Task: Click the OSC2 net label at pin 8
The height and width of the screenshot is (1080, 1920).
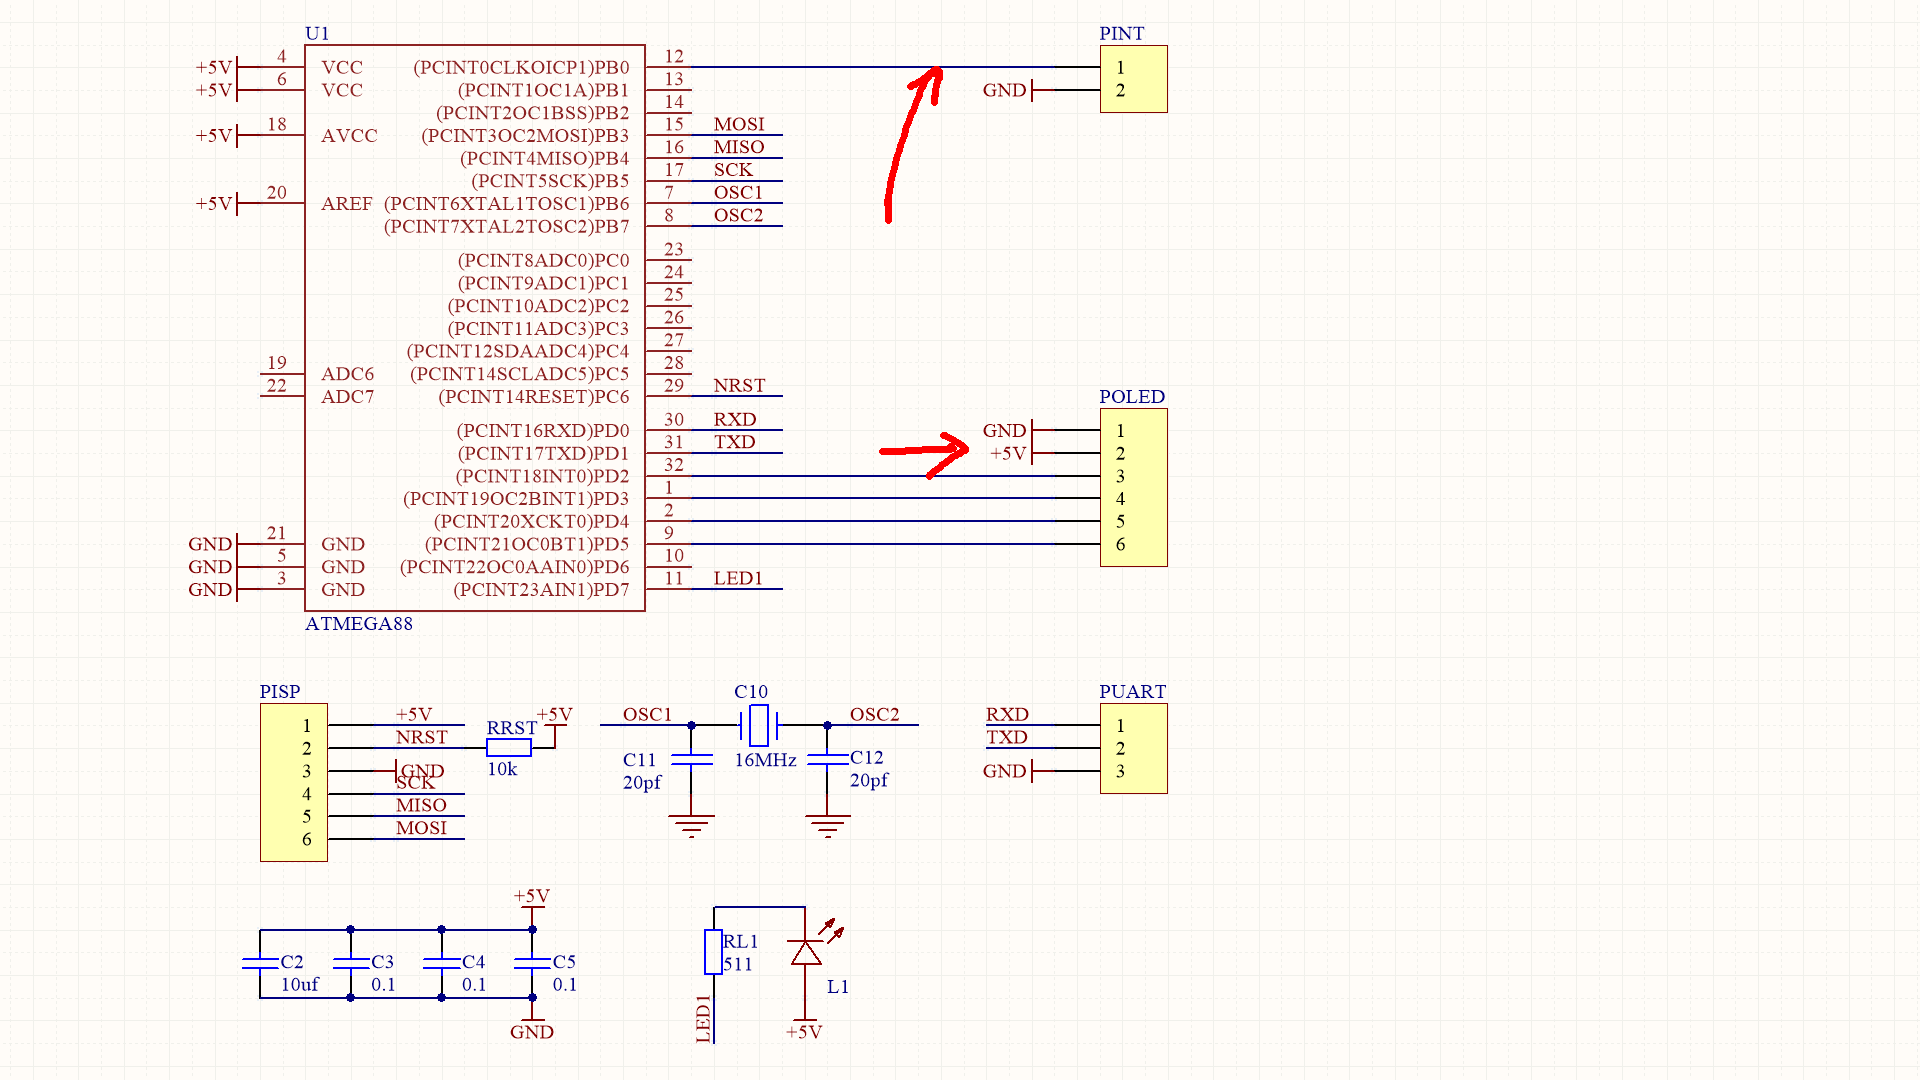Action: 738,215
